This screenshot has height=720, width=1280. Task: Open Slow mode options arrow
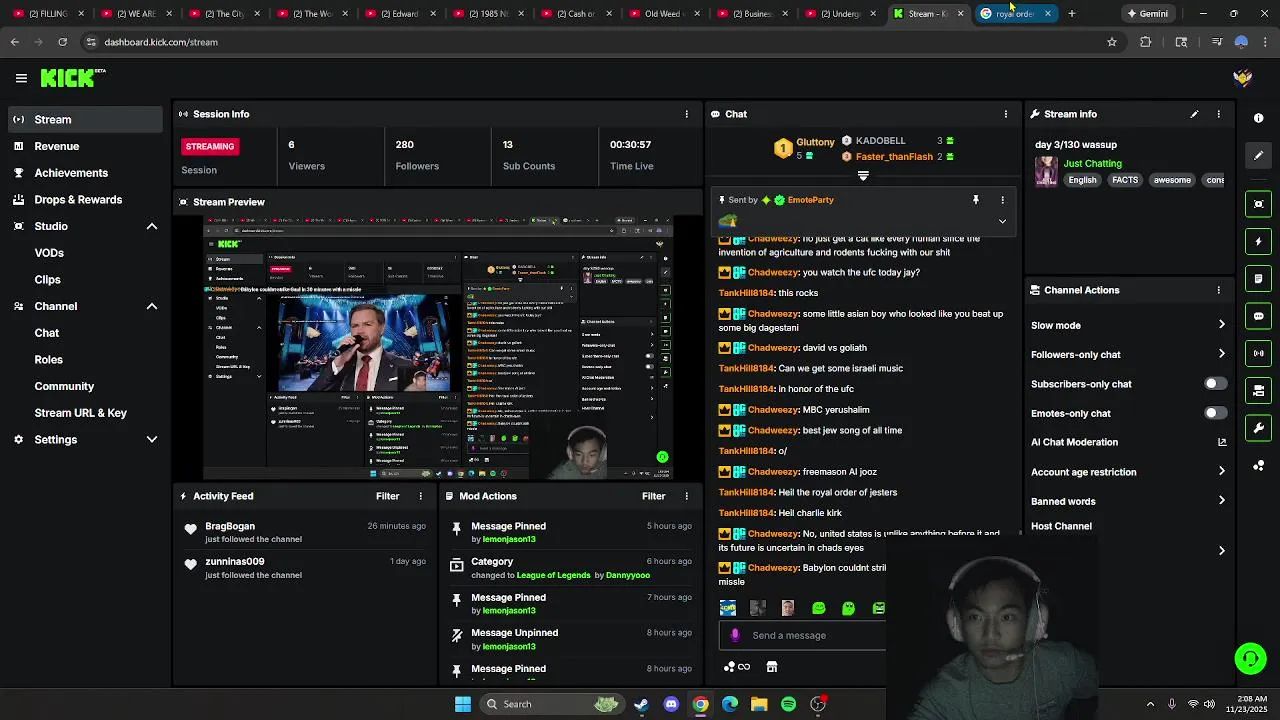(x=1221, y=325)
